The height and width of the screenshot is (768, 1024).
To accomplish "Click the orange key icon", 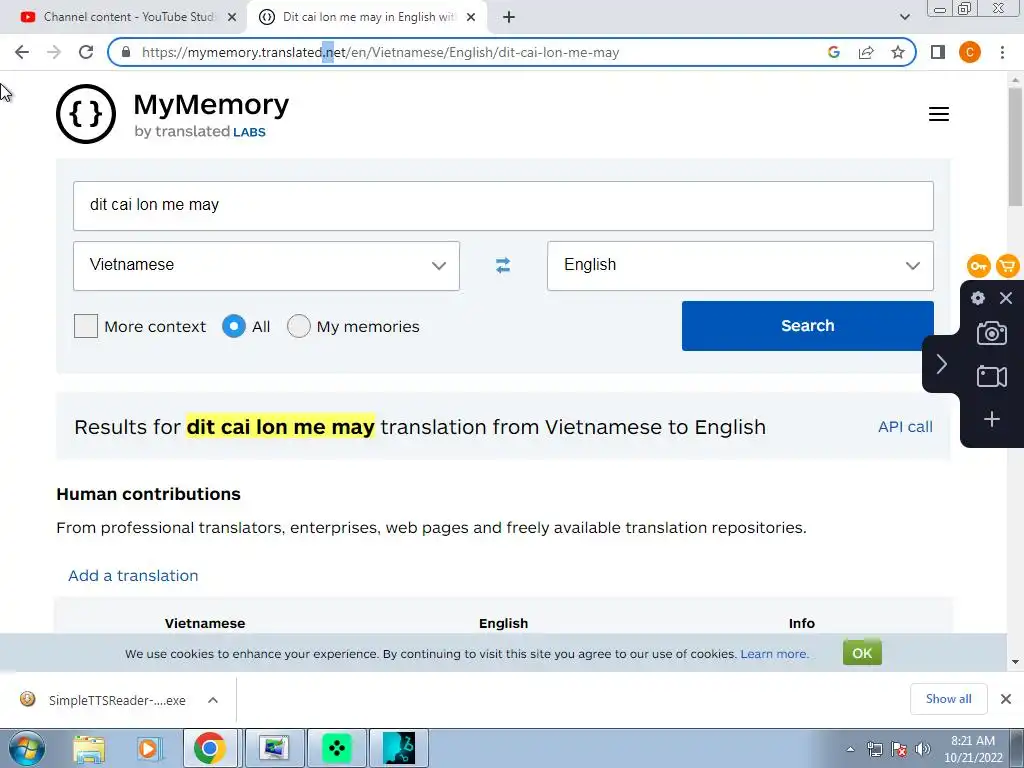I will click(978, 266).
